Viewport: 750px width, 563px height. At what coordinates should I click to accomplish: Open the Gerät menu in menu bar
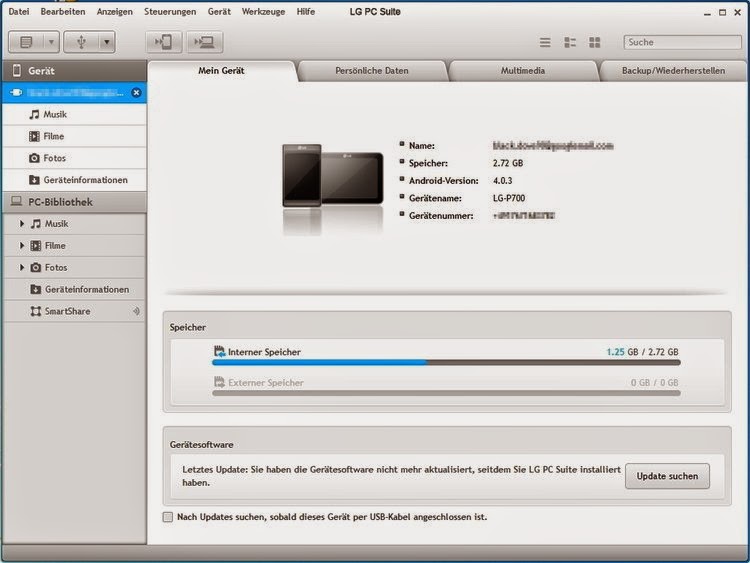(219, 11)
